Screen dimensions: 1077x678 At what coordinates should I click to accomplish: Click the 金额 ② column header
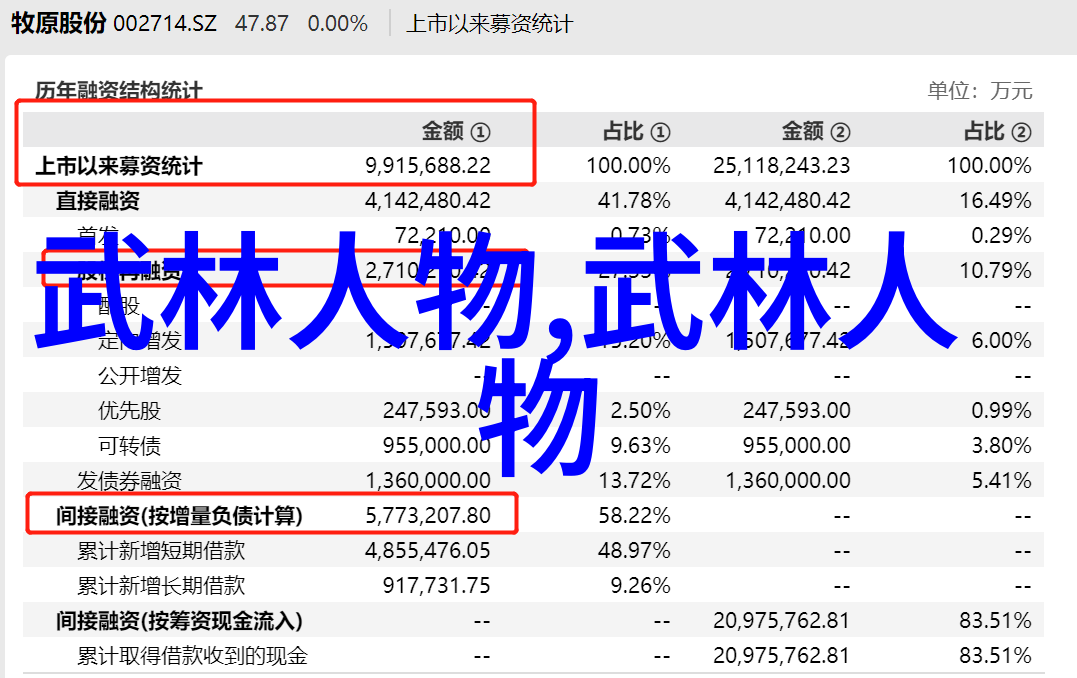[815, 131]
